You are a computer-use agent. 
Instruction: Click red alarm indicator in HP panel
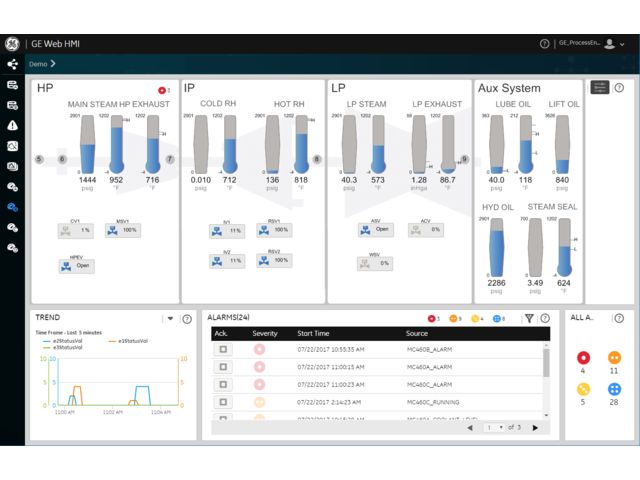[x=161, y=90]
